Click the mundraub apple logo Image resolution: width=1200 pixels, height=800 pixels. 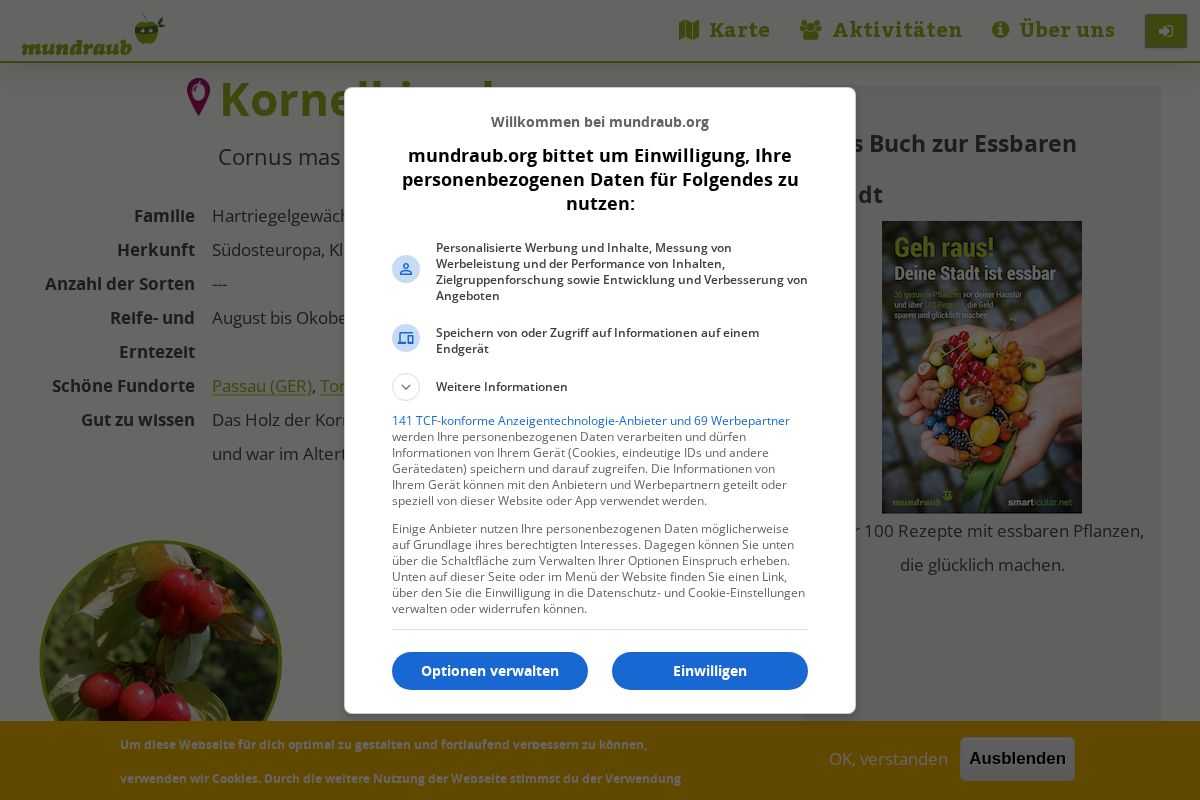[x=93, y=36]
